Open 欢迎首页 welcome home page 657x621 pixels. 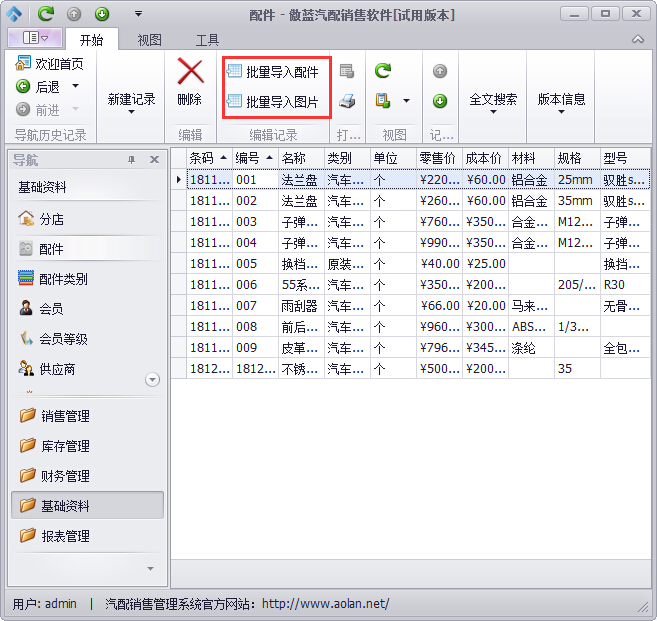click(x=50, y=64)
